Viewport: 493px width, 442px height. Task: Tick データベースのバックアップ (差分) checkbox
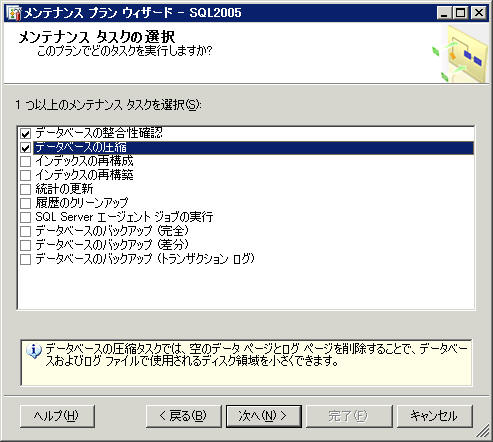(26, 245)
